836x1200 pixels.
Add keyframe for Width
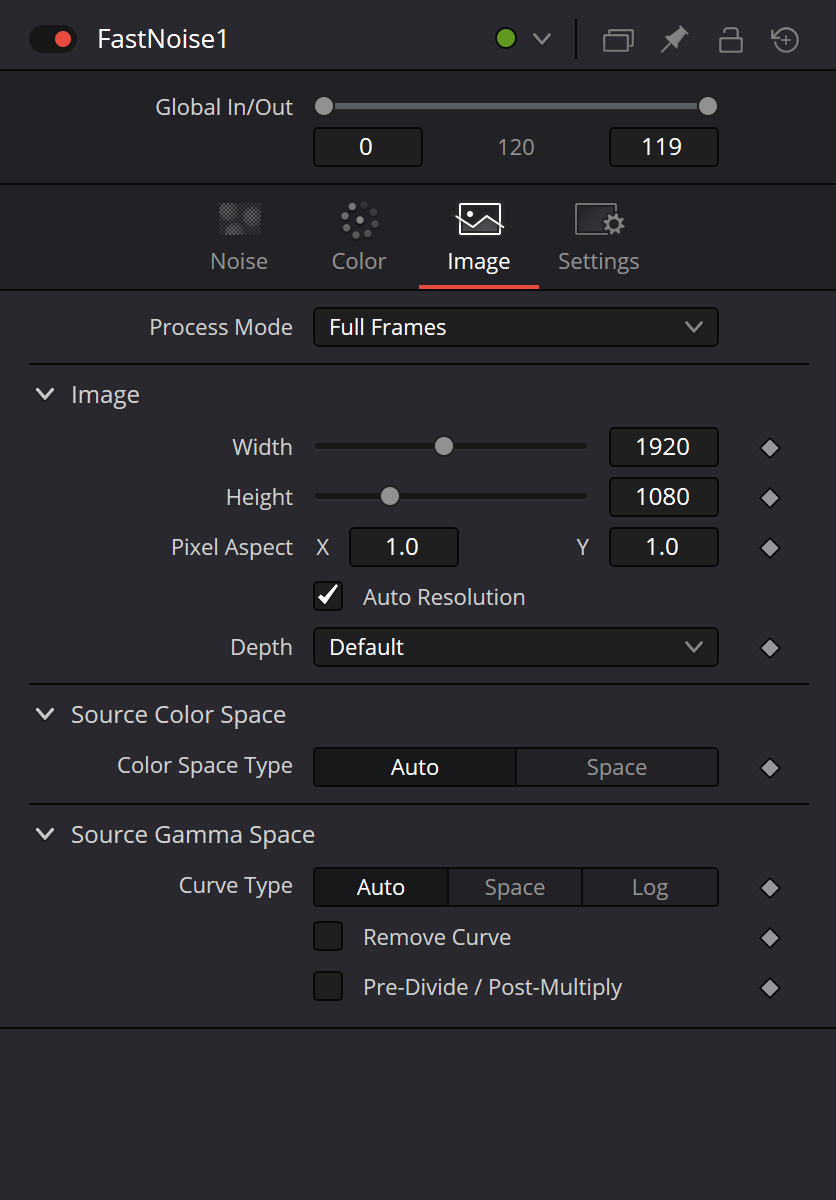769,448
